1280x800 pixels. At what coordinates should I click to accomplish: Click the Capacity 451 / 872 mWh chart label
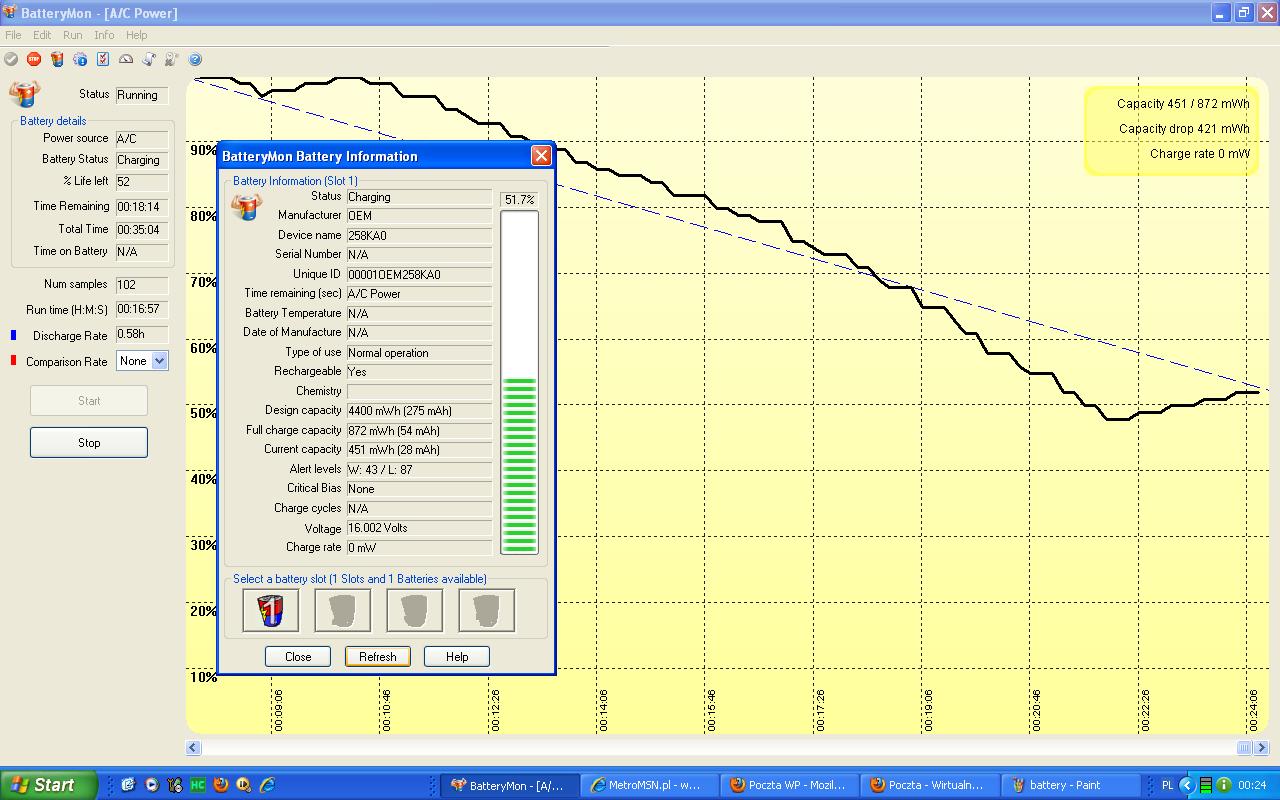1183,104
